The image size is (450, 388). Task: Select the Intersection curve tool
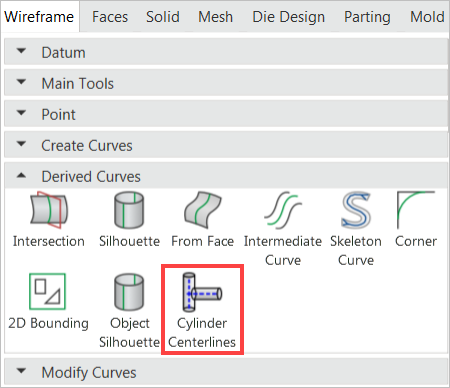49,220
